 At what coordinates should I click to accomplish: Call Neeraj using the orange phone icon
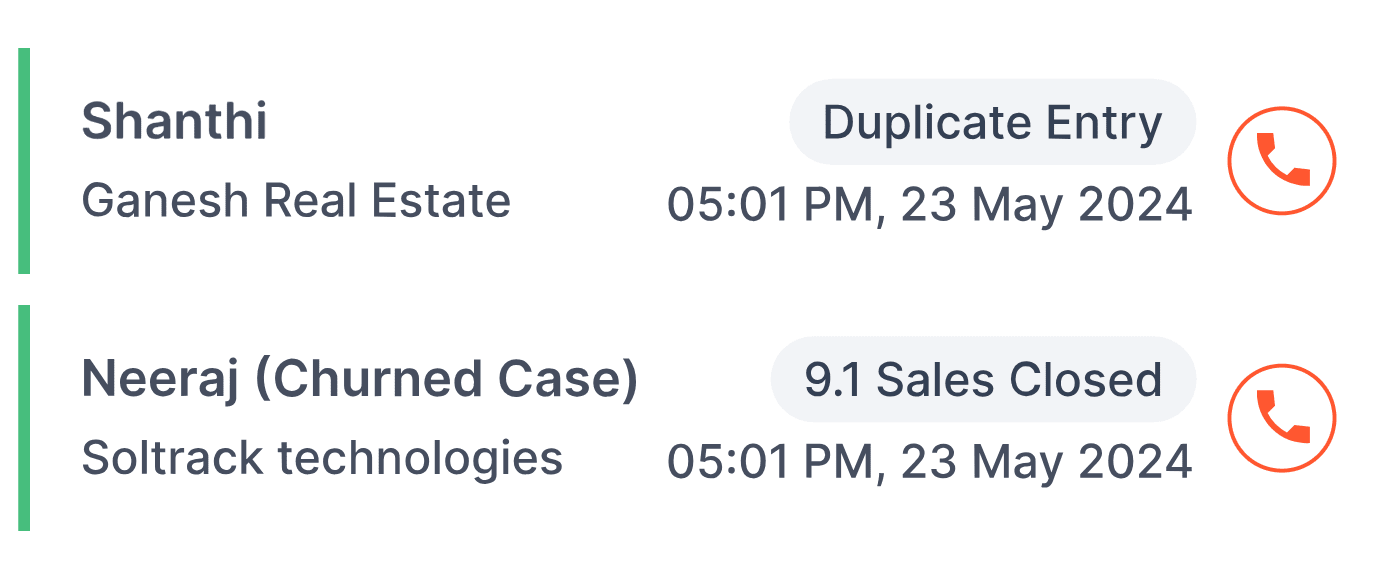pyautogui.click(x=1282, y=418)
